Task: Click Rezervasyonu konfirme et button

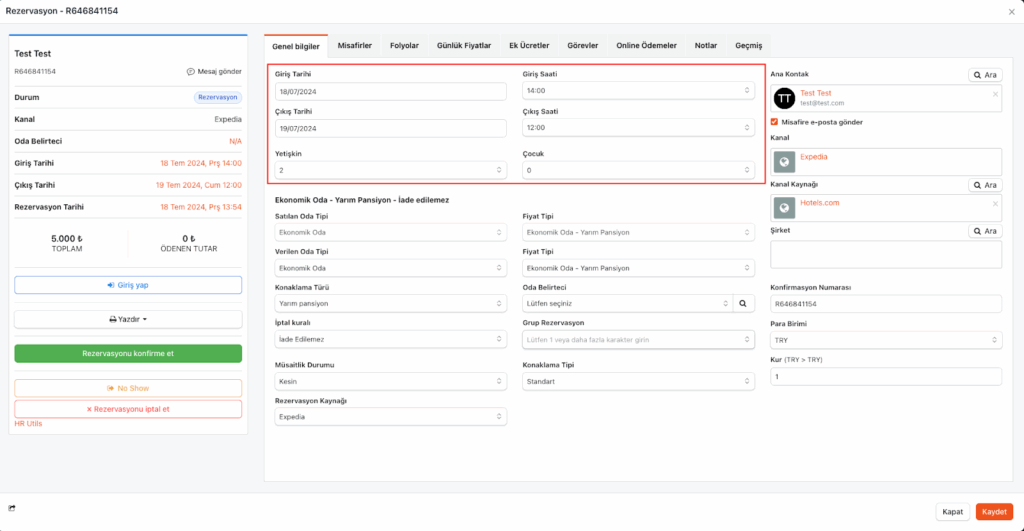Action: [x=128, y=354]
